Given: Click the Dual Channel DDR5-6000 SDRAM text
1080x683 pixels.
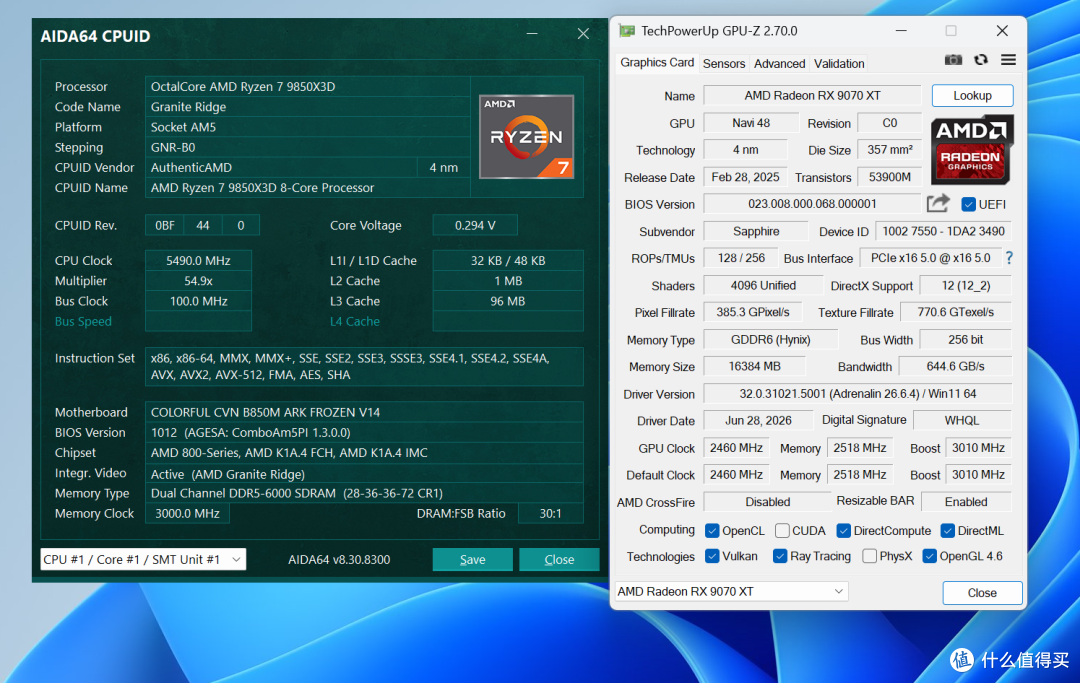Looking at the screenshot, I should tap(297, 494).
